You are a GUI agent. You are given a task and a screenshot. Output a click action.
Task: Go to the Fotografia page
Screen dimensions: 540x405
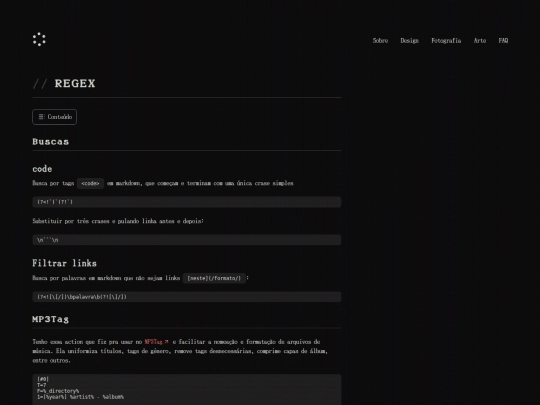[446, 41]
